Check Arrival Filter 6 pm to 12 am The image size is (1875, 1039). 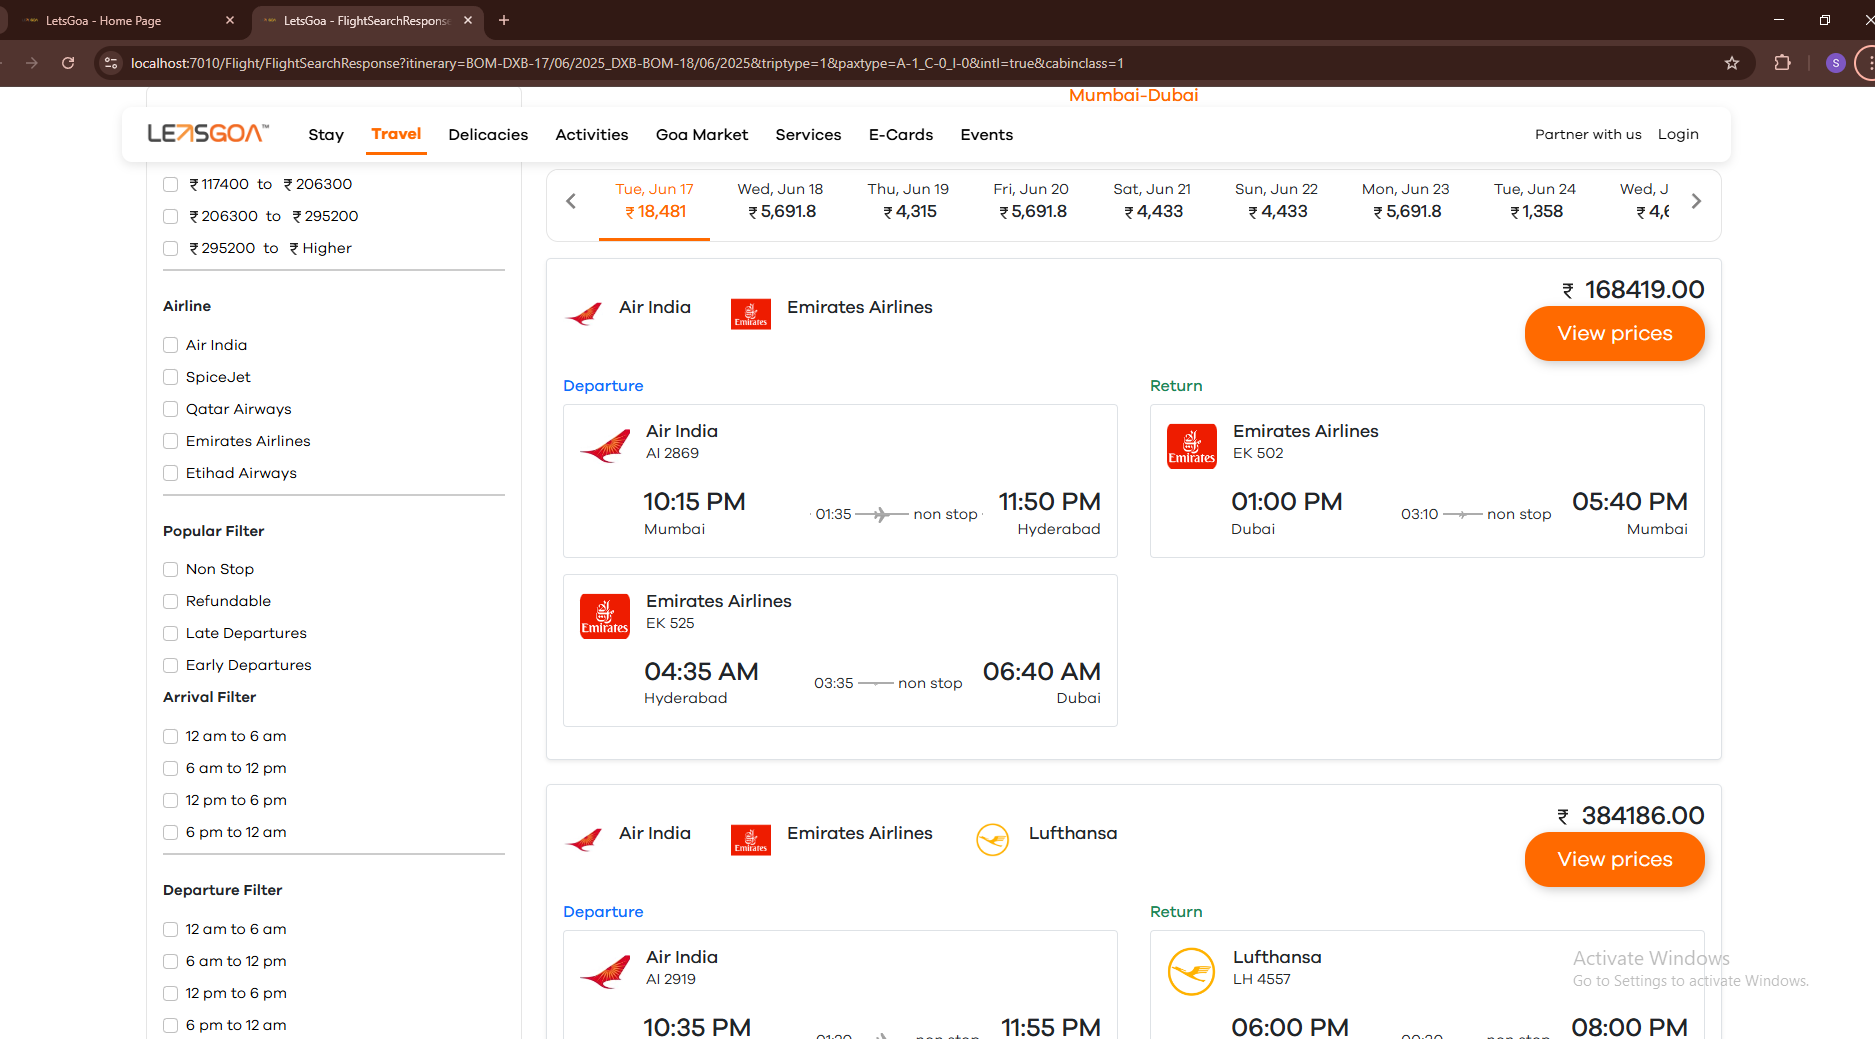click(x=170, y=833)
